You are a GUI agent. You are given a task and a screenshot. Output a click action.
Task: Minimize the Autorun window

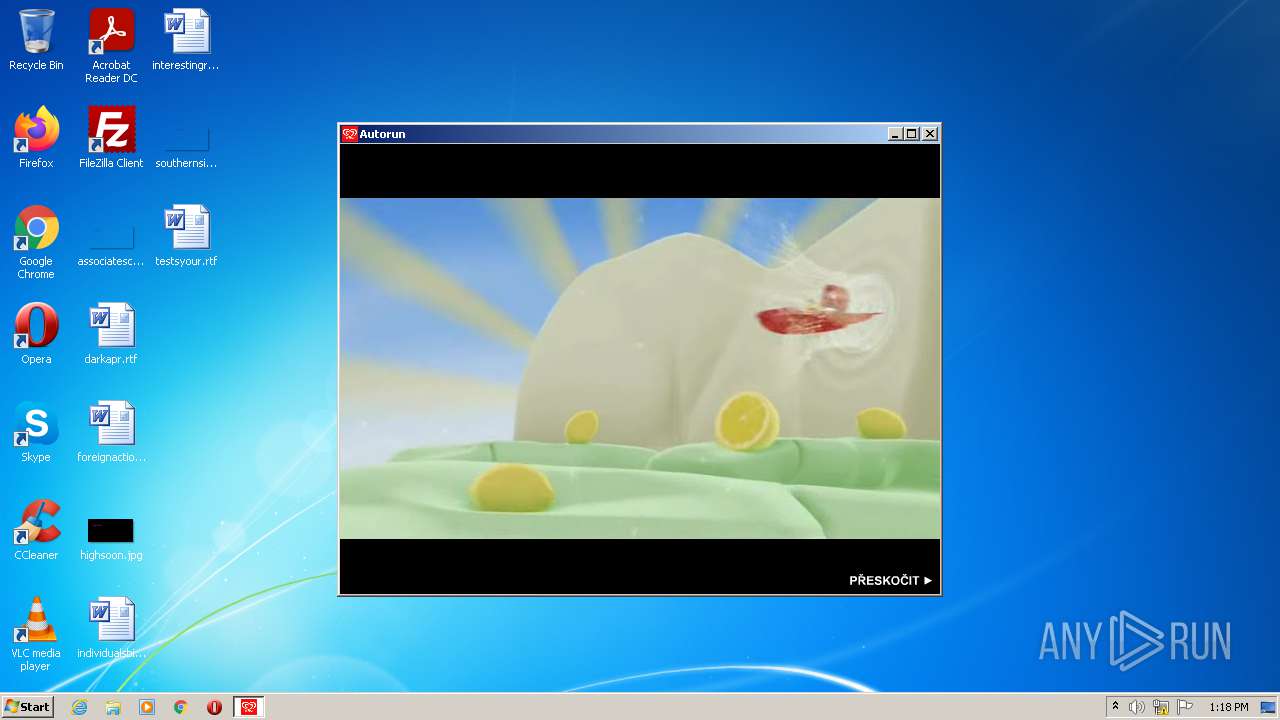[895, 134]
